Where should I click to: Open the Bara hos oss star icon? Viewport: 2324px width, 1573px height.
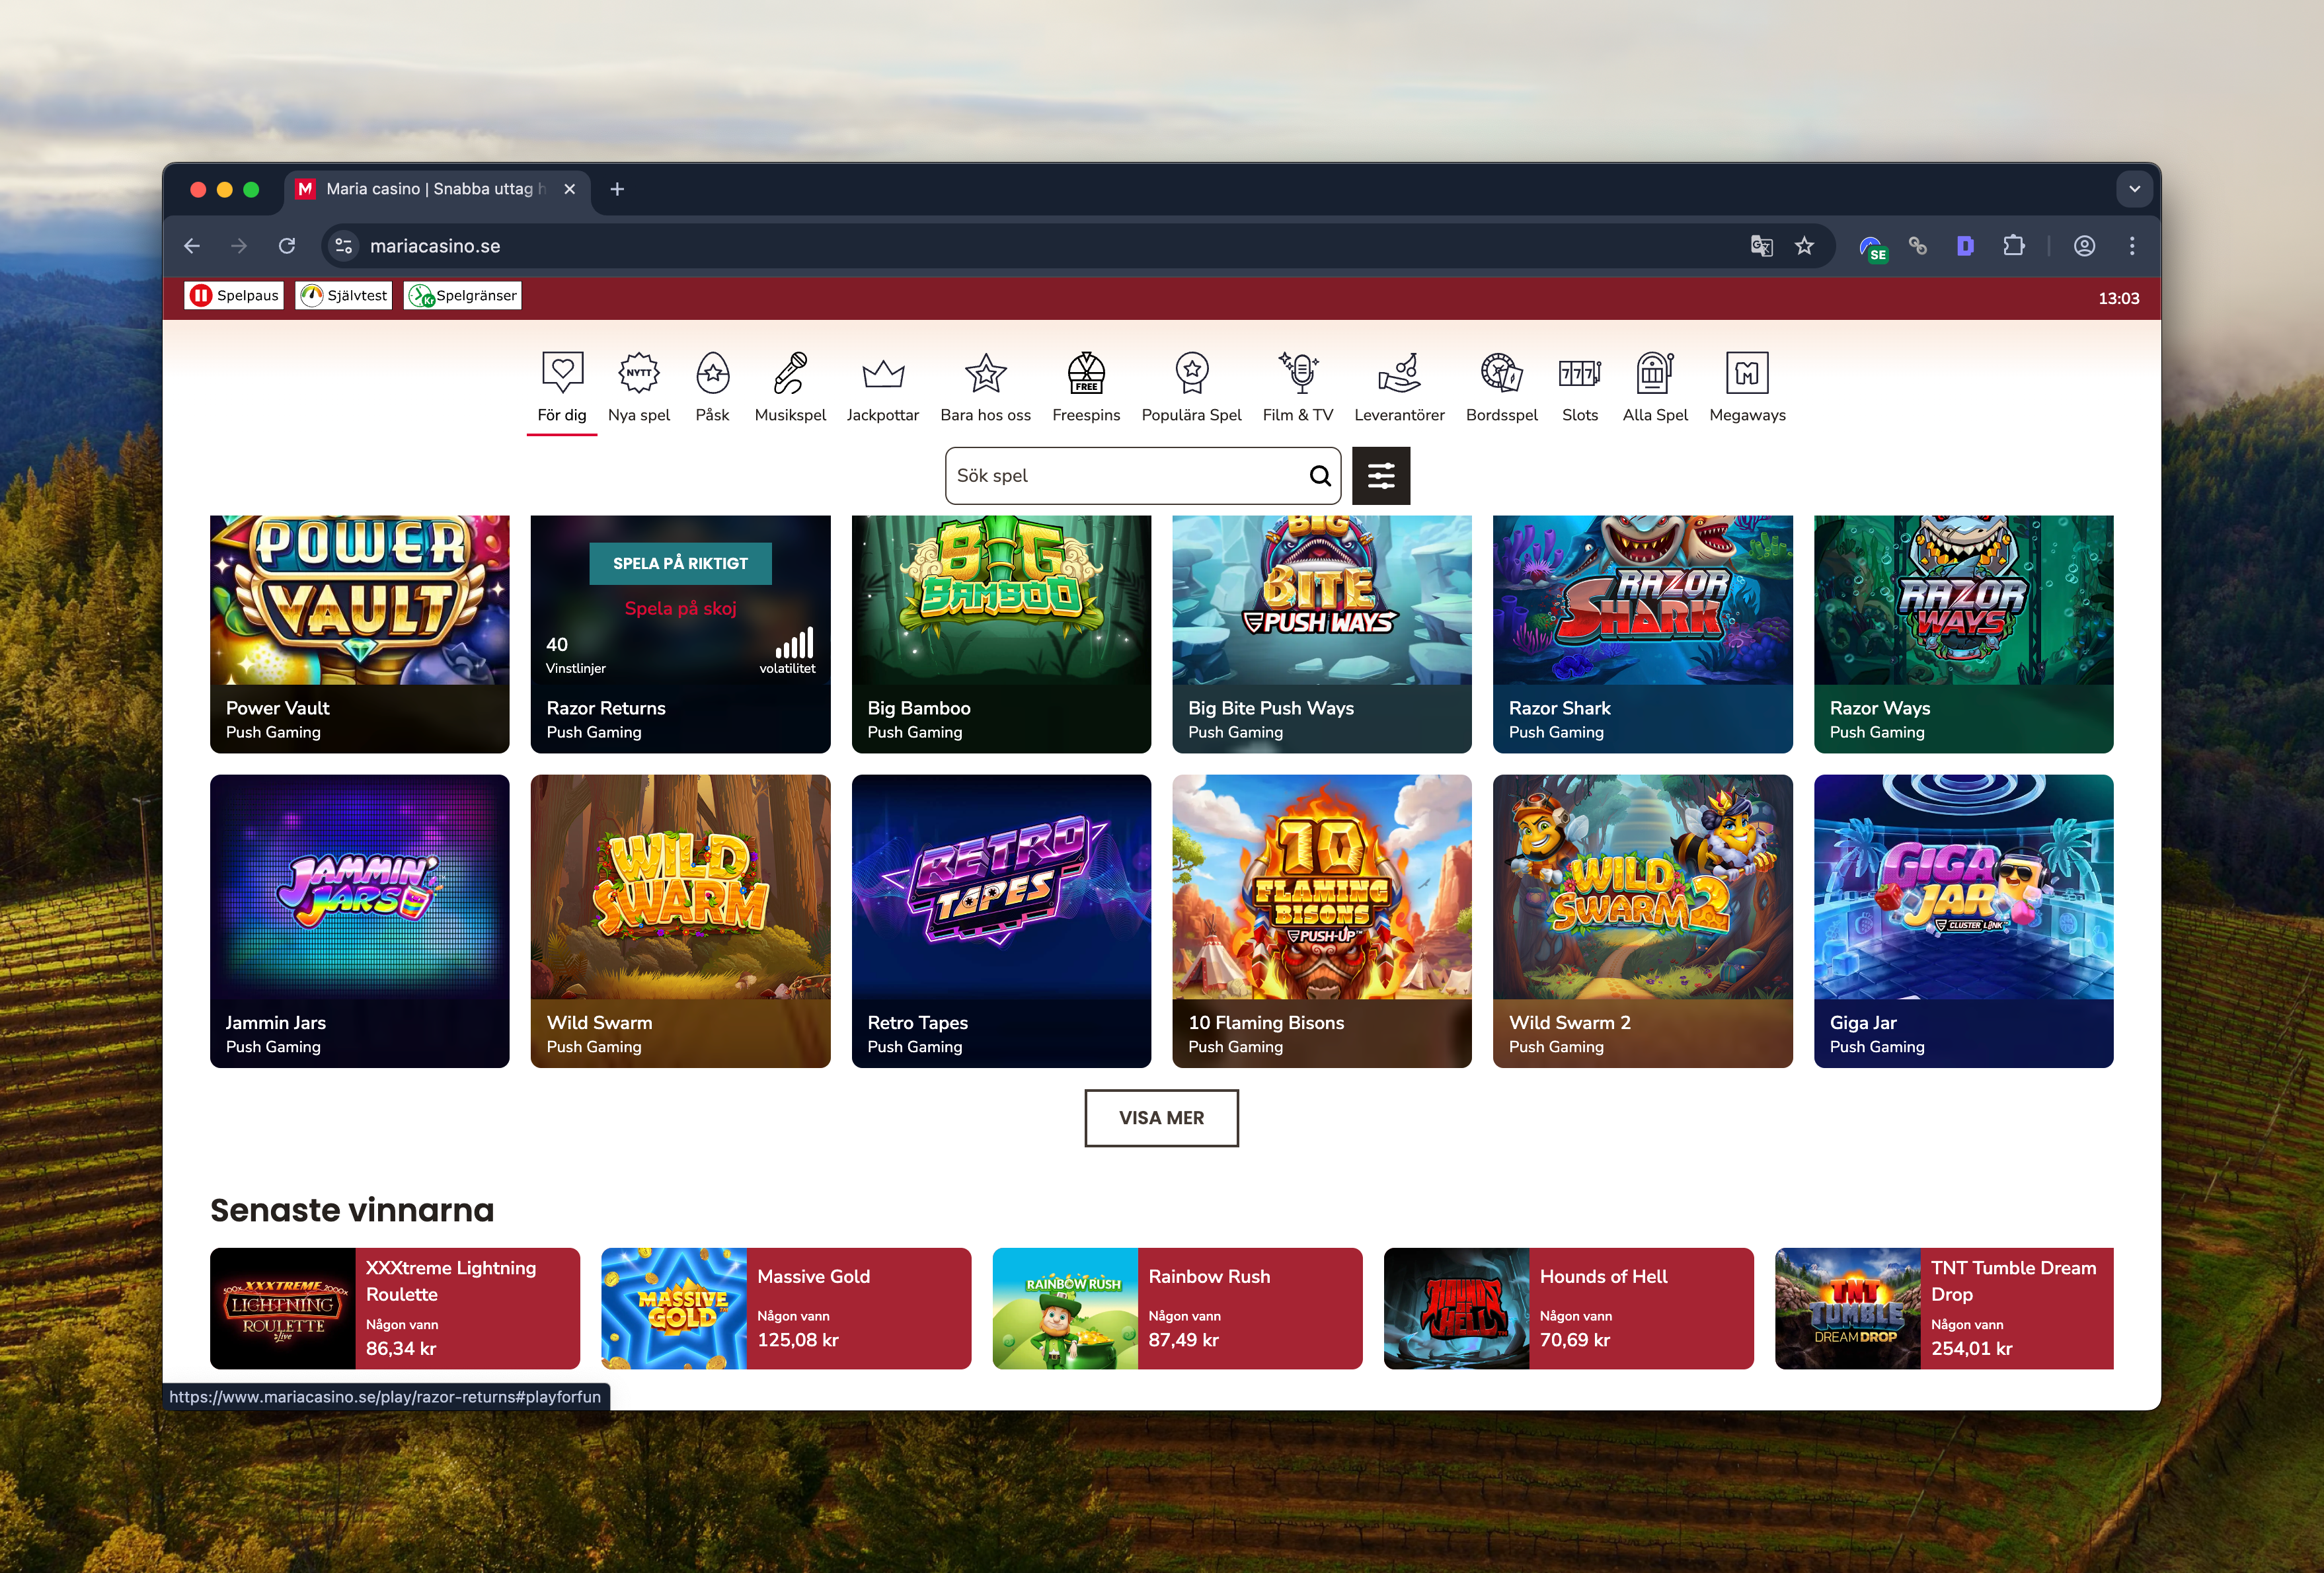(x=986, y=373)
